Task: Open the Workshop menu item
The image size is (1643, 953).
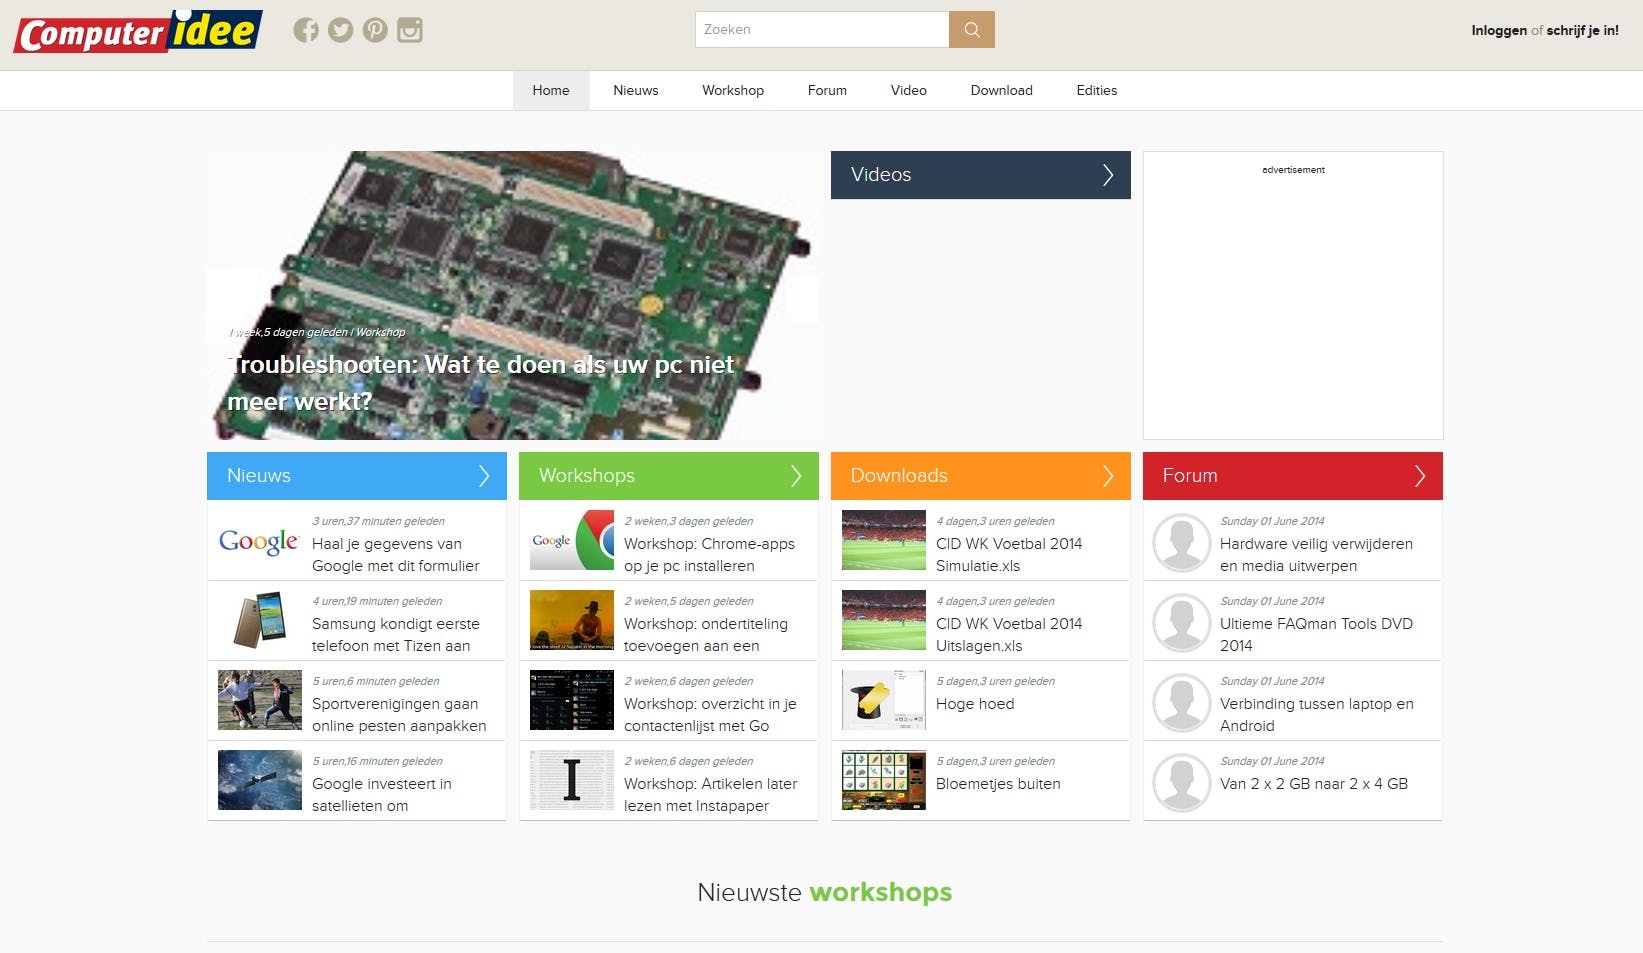Action: coord(733,90)
